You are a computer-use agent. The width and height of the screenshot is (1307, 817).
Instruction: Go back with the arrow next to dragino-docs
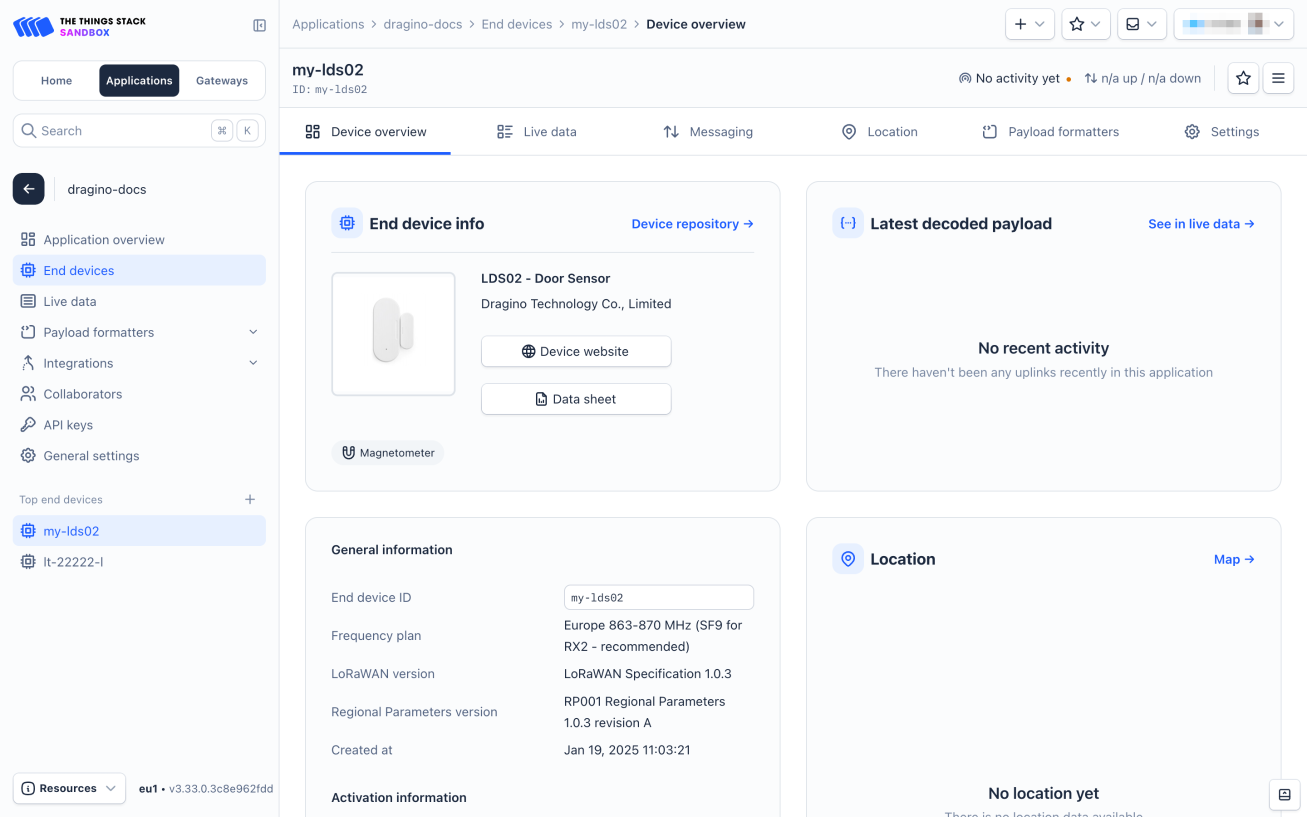tap(28, 189)
